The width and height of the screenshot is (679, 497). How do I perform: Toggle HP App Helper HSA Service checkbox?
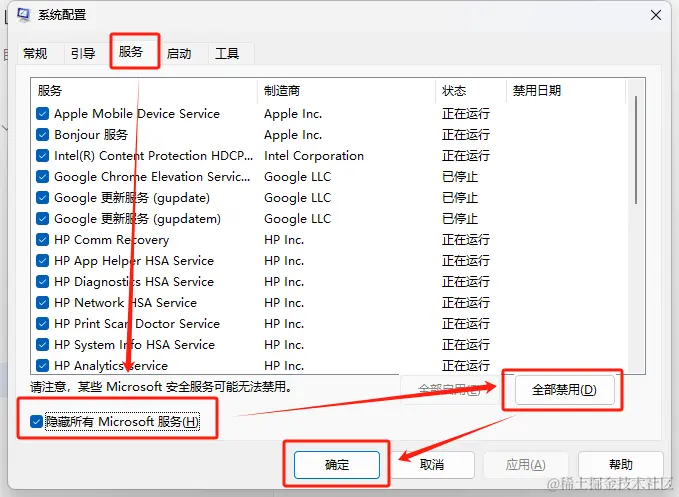[42, 261]
